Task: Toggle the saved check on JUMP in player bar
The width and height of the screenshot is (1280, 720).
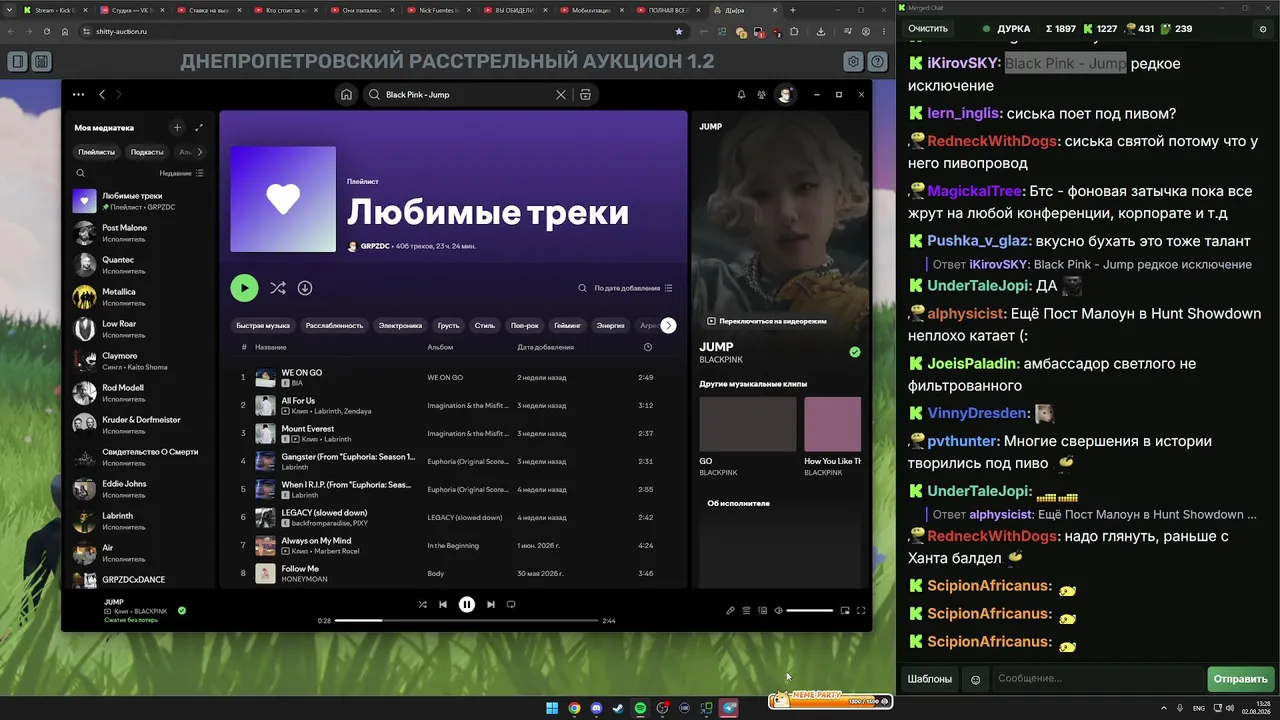Action: pyautogui.click(x=181, y=610)
